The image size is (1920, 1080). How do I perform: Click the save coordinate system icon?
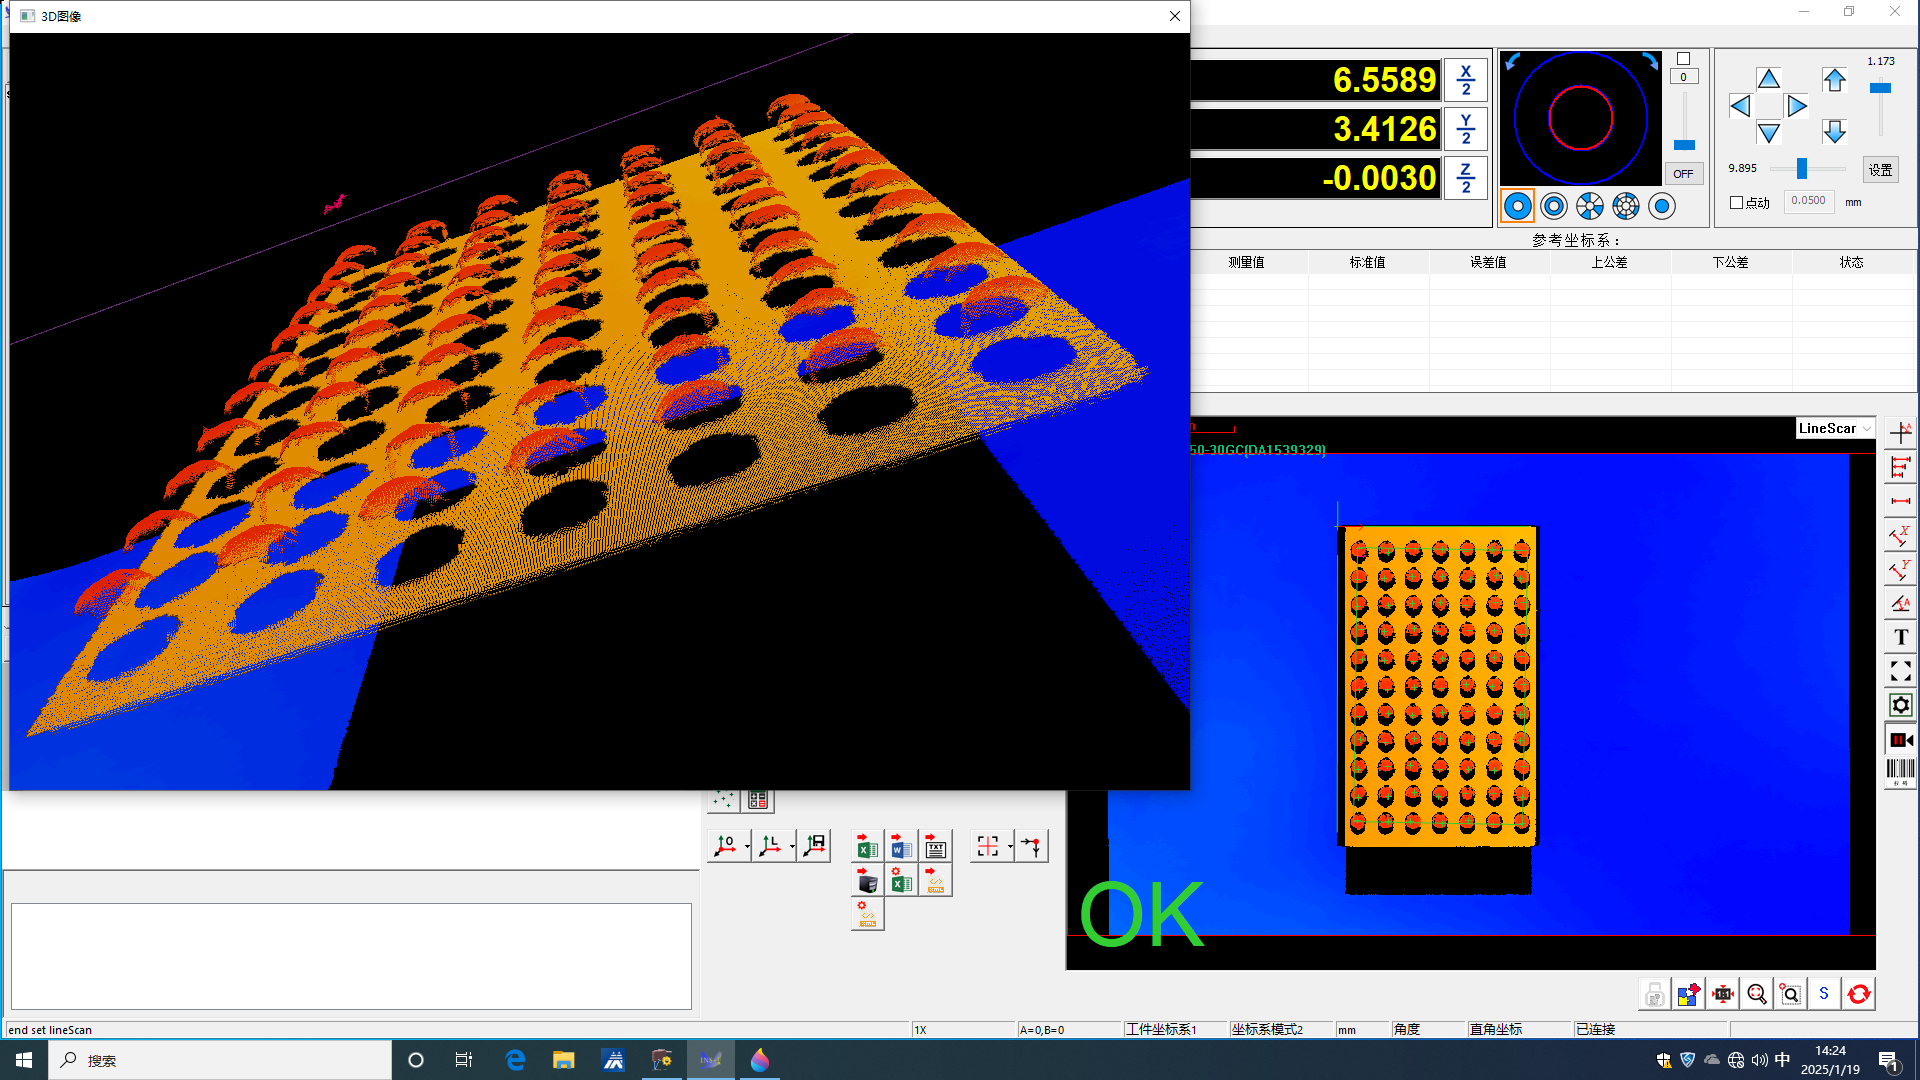click(x=815, y=846)
